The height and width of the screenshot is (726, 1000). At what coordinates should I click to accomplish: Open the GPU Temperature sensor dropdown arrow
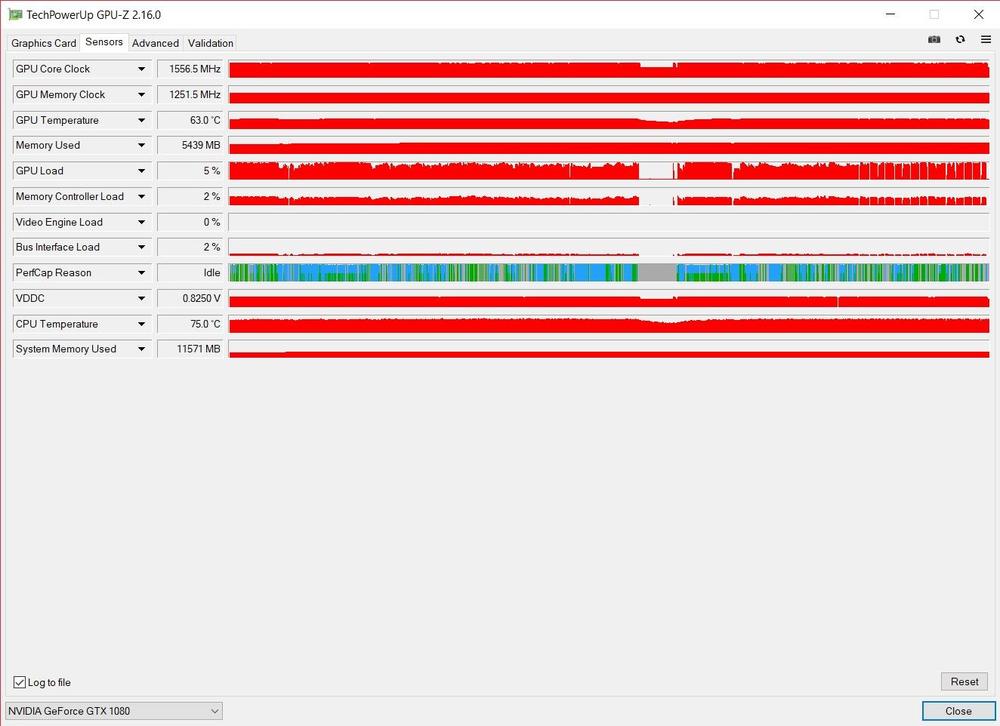141,120
